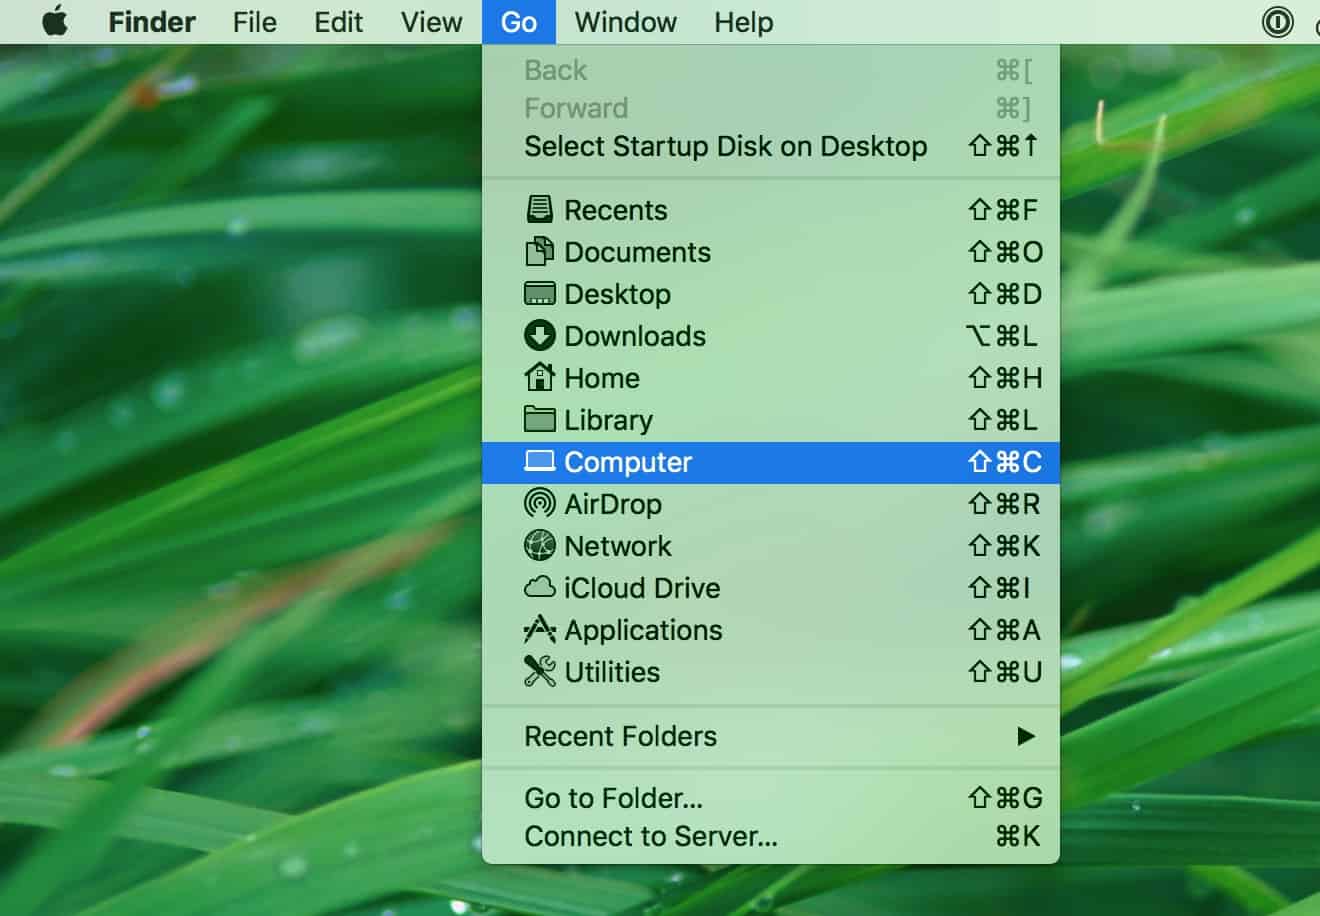The image size is (1320, 916).
Task: Choose Go to Folder… menu item
Action: [x=613, y=798]
